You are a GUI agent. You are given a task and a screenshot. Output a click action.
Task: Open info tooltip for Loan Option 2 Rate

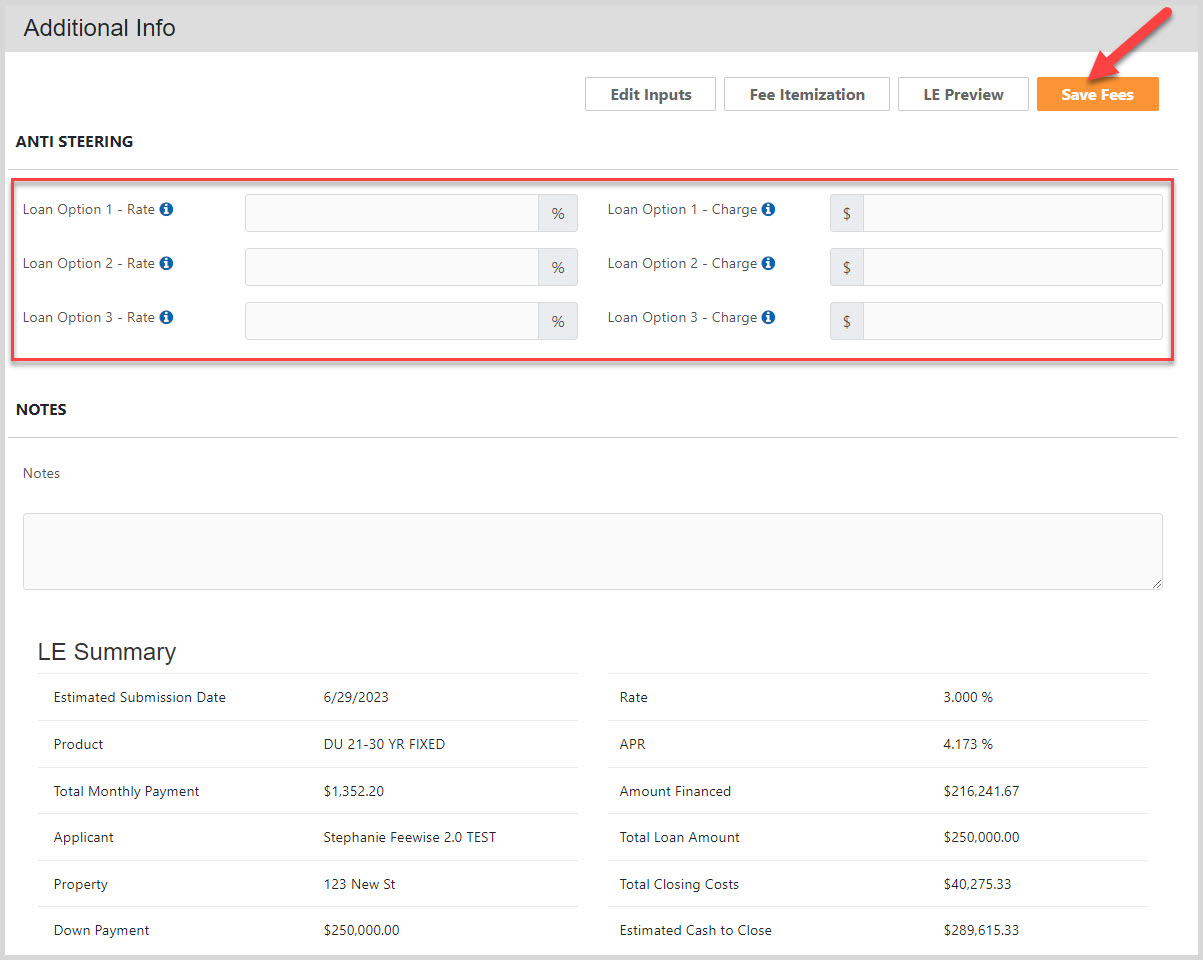[166, 263]
